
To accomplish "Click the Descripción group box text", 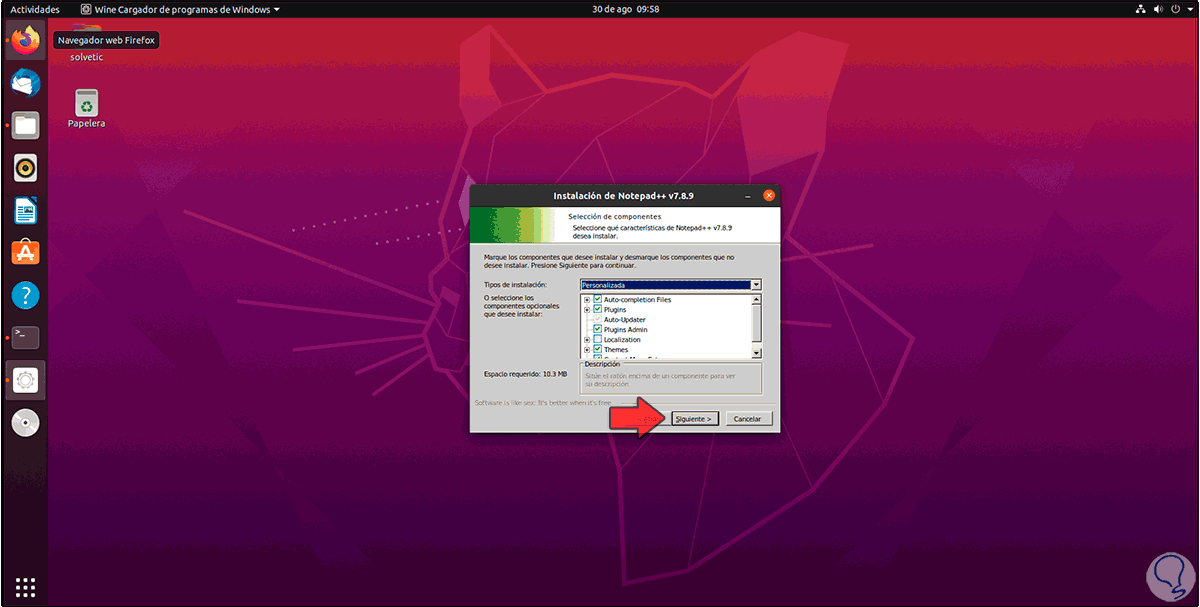I will [x=603, y=364].
